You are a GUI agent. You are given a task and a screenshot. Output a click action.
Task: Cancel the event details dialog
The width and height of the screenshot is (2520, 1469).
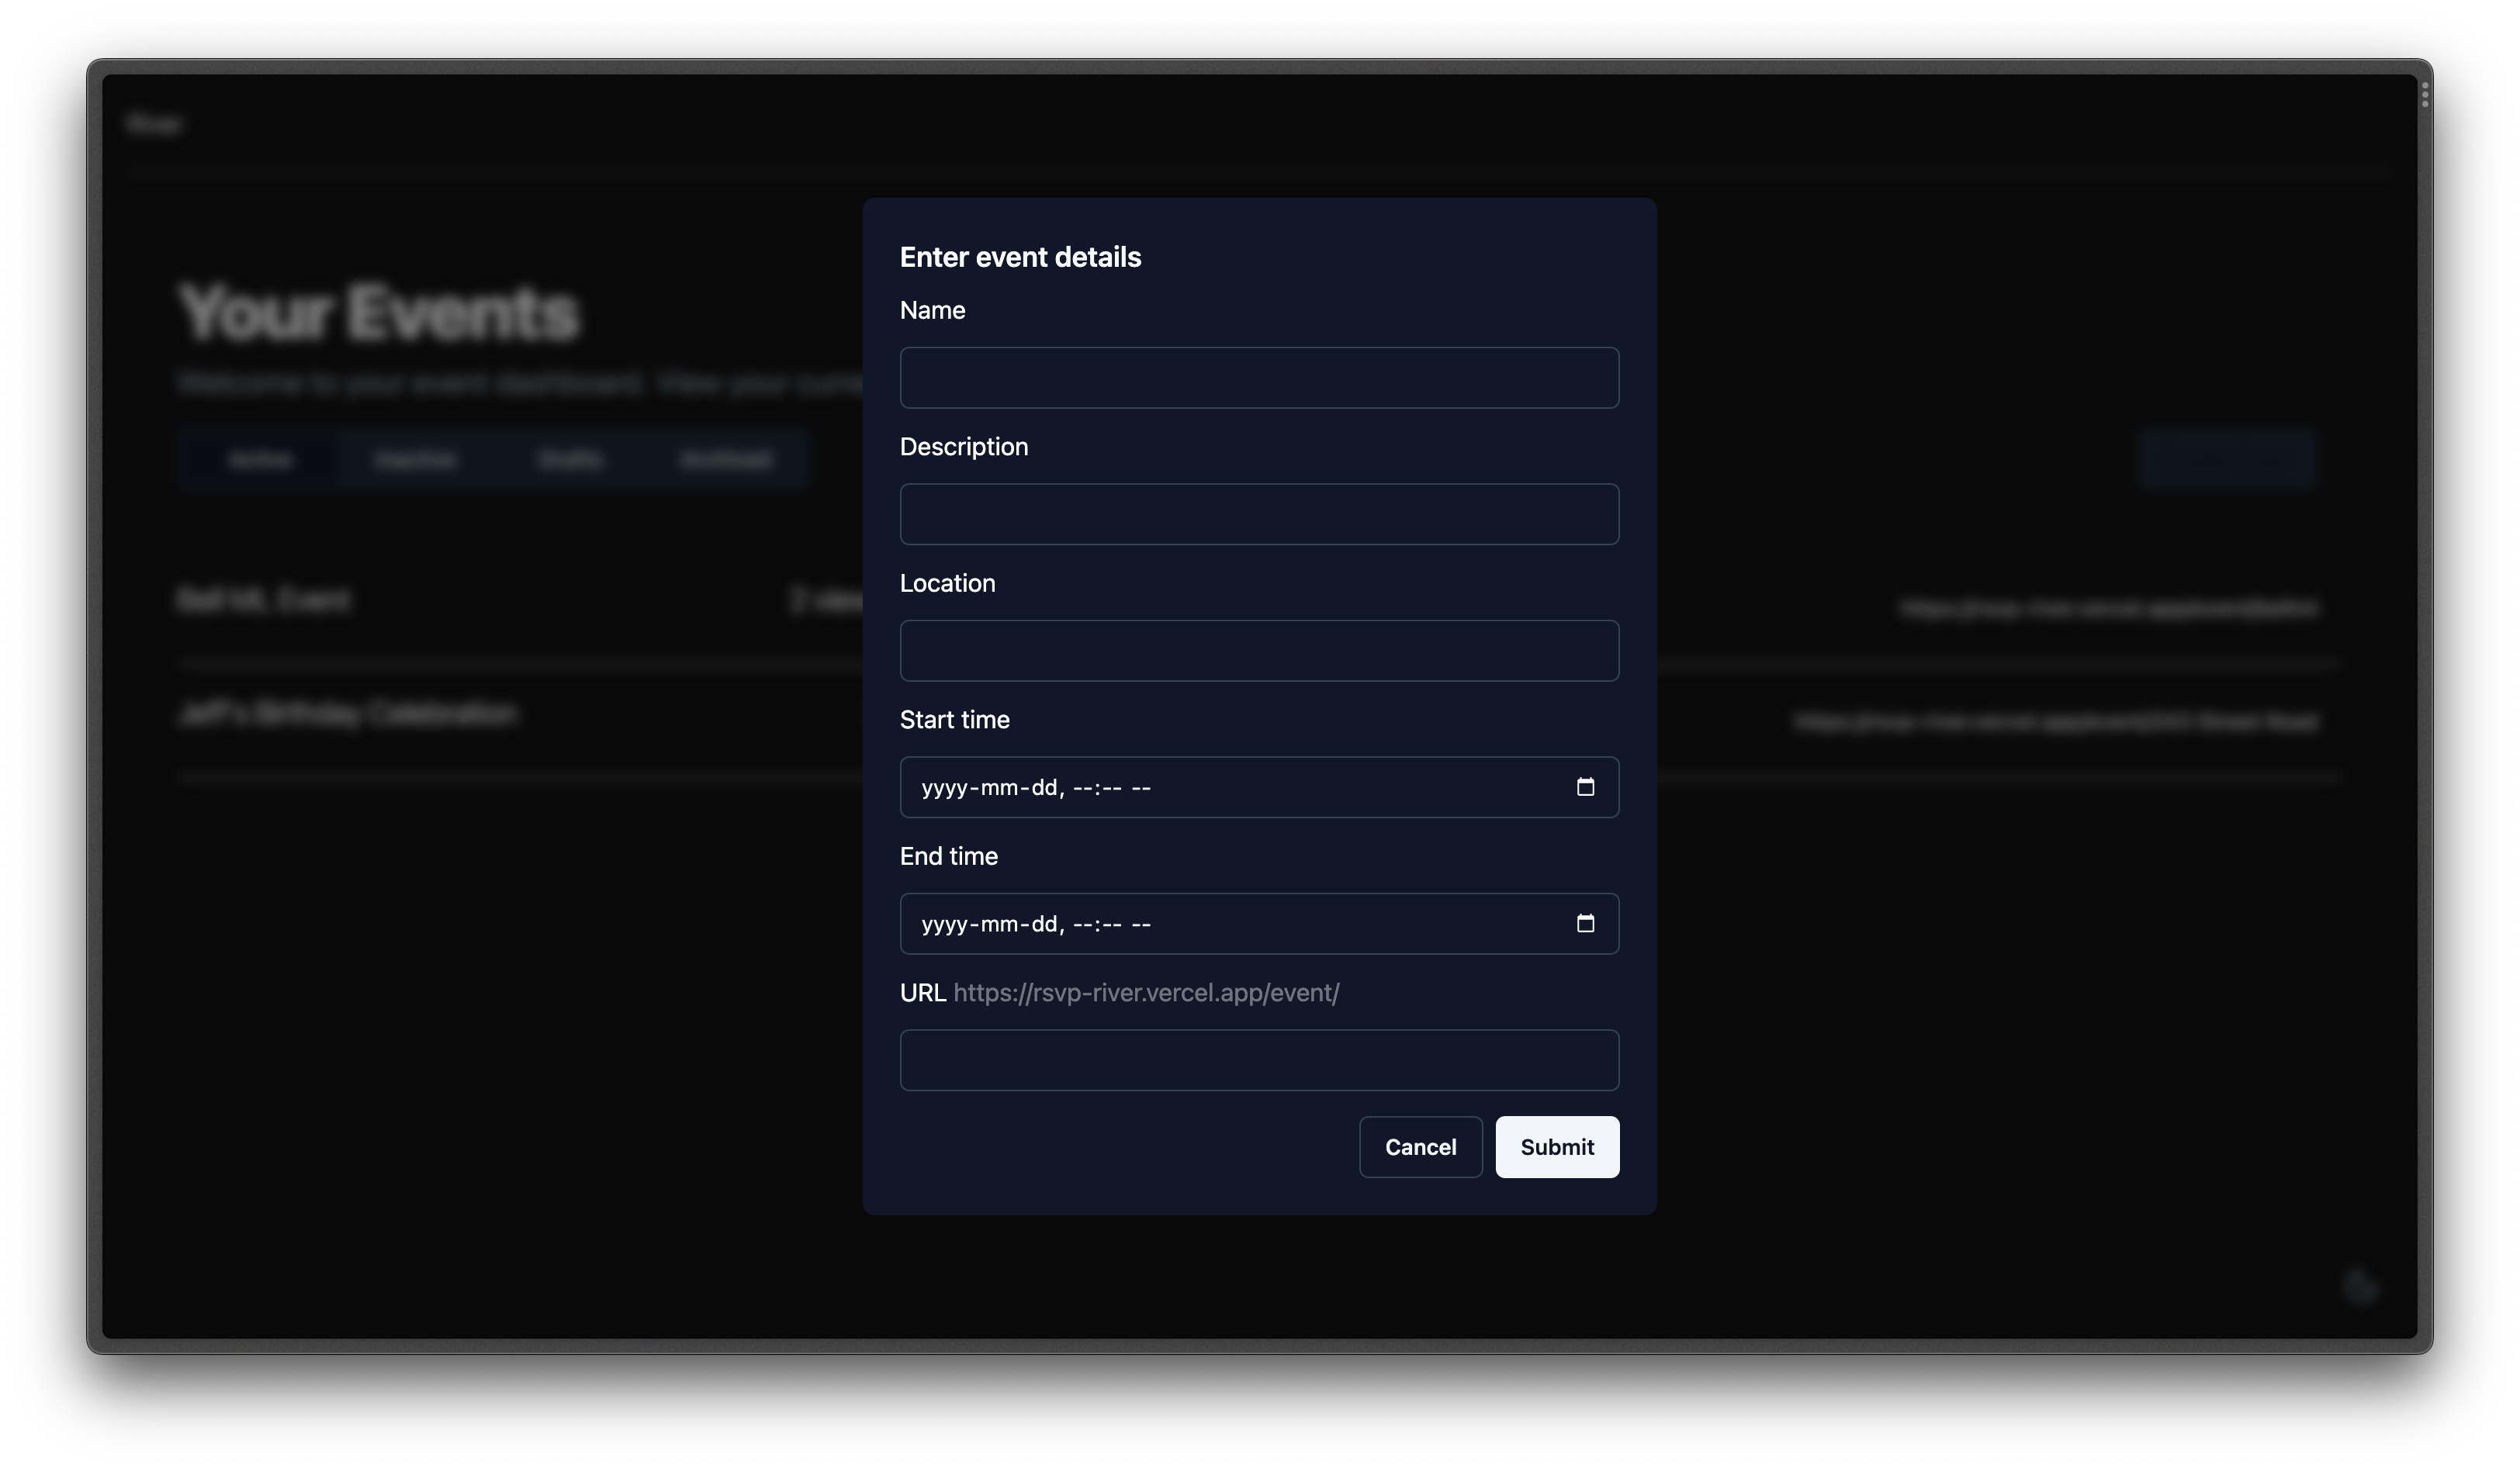click(1419, 1147)
